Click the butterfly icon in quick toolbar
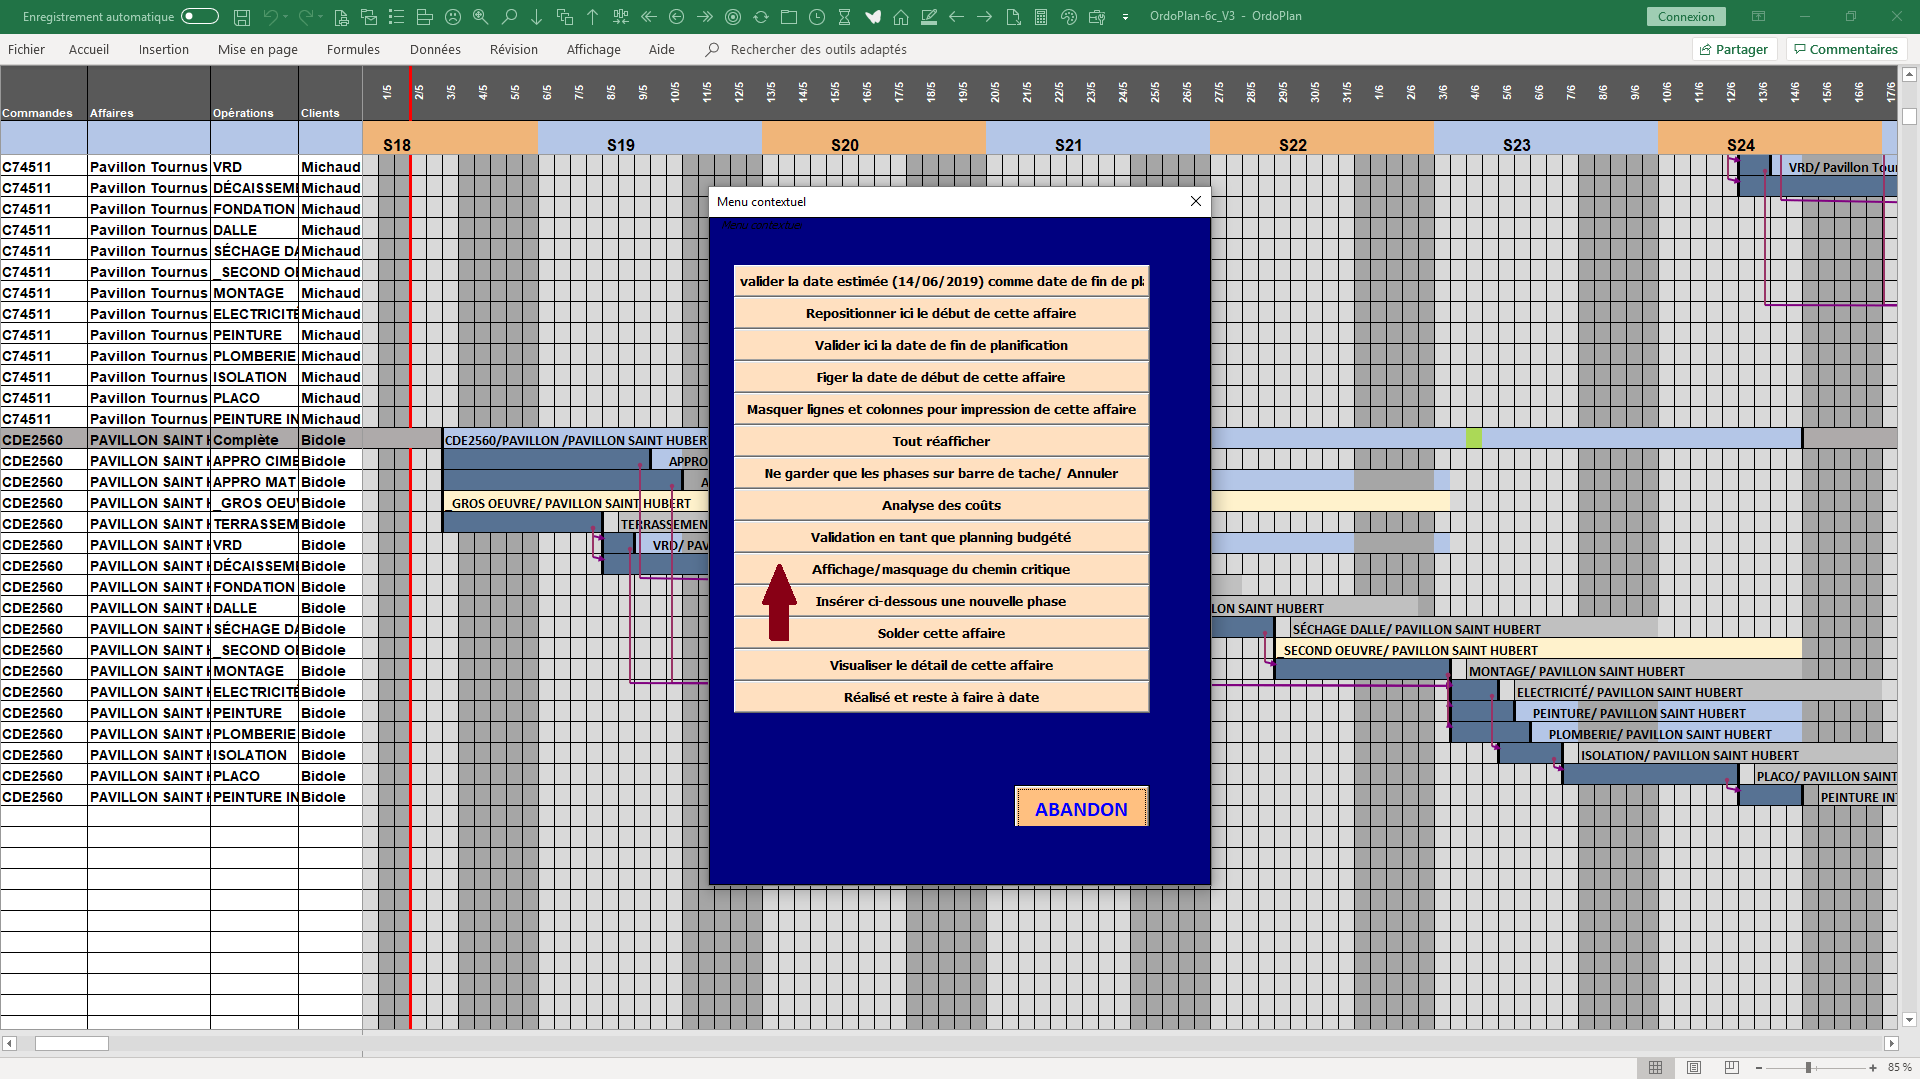The width and height of the screenshot is (1920, 1080). pos(873,16)
